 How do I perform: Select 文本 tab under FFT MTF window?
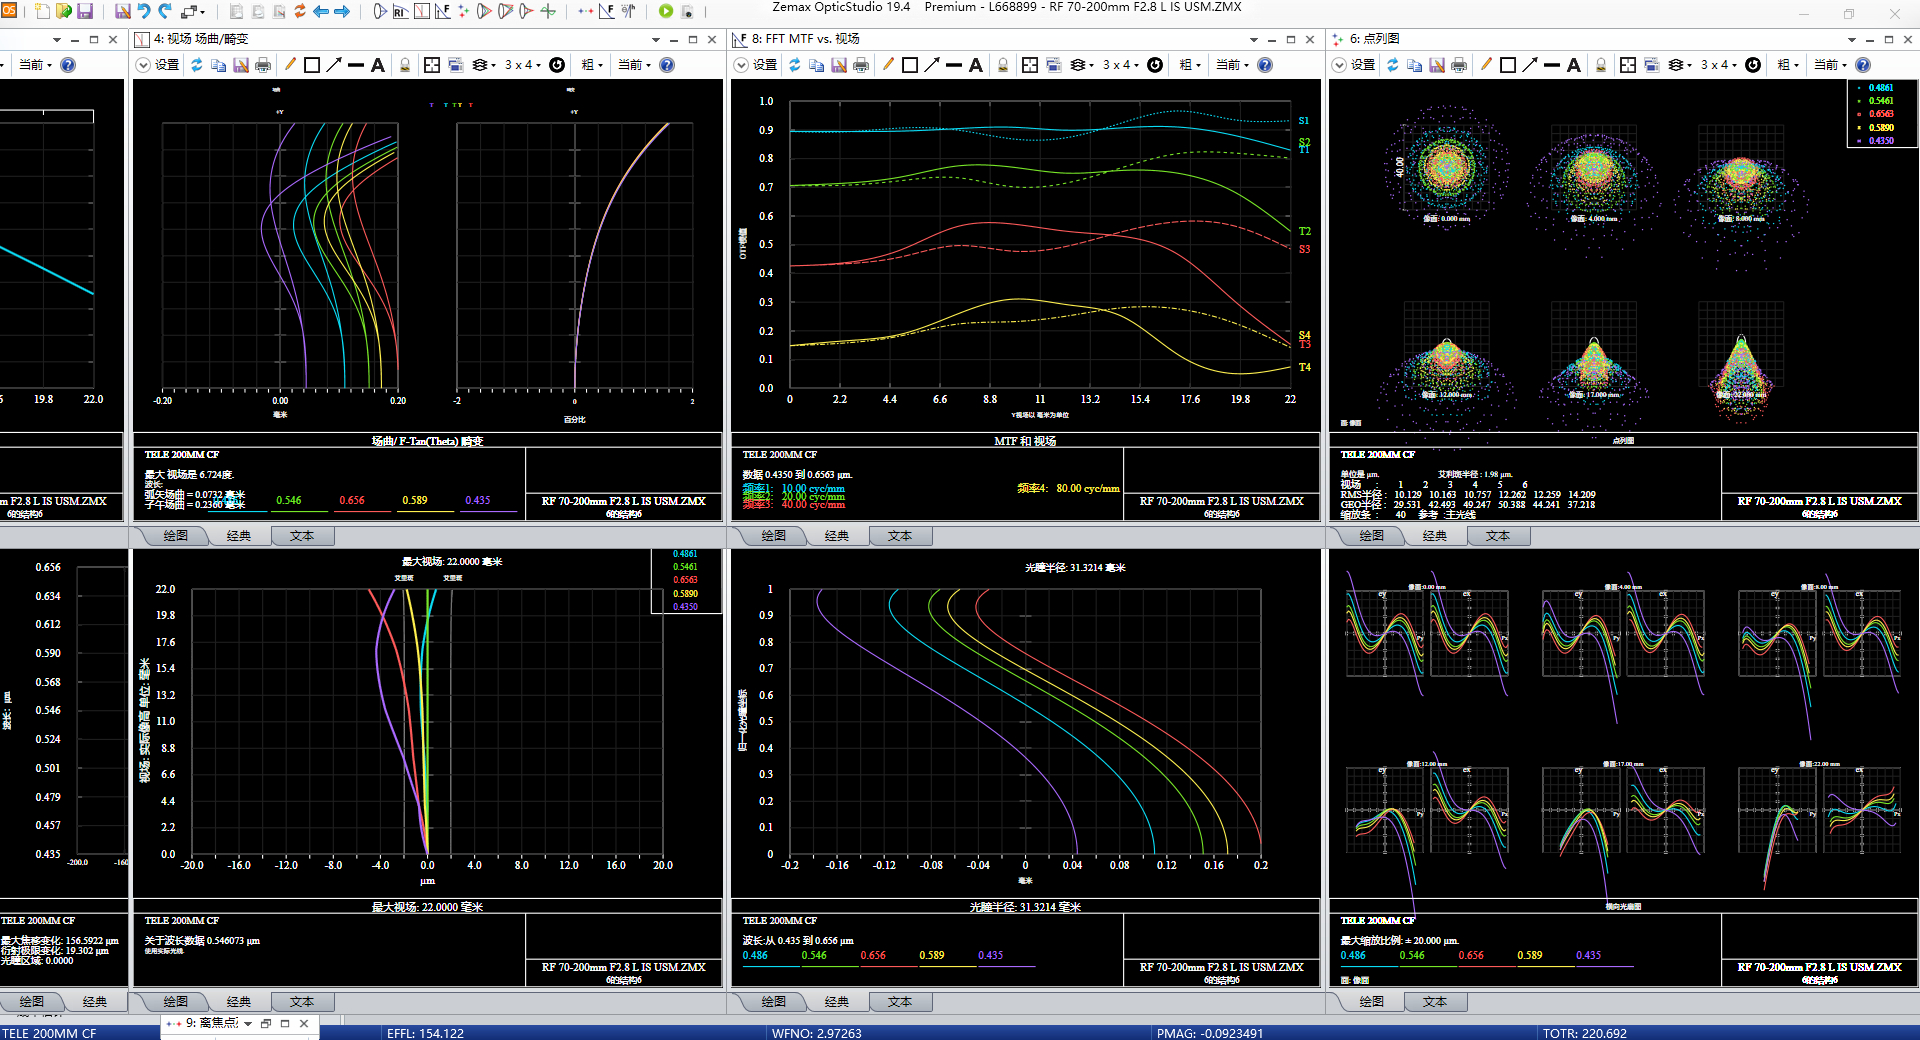[x=900, y=536]
